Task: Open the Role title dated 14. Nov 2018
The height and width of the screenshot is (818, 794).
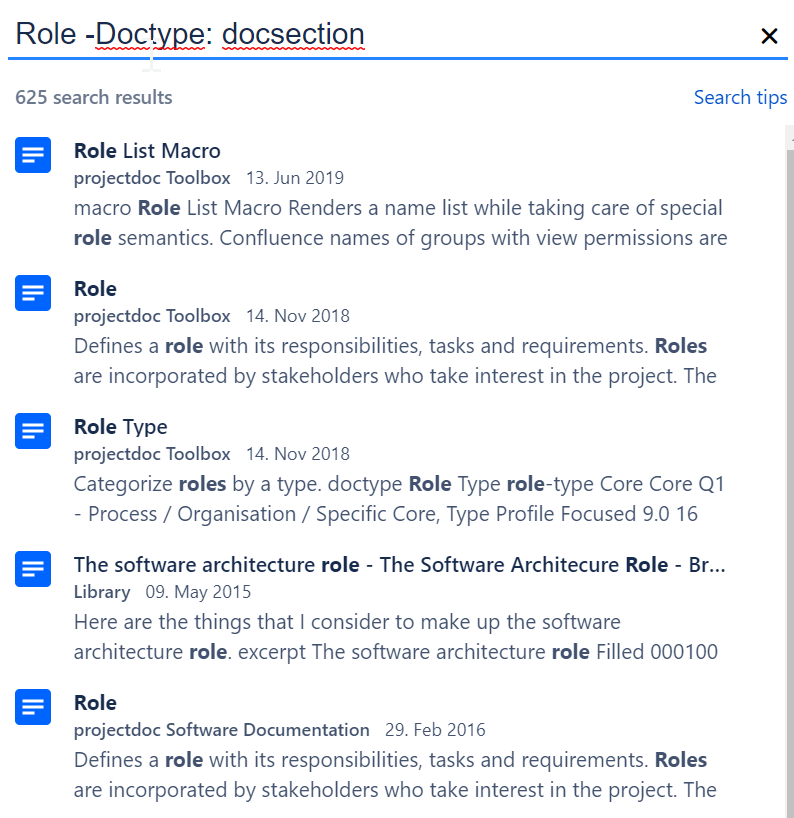Action: tap(95, 289)
